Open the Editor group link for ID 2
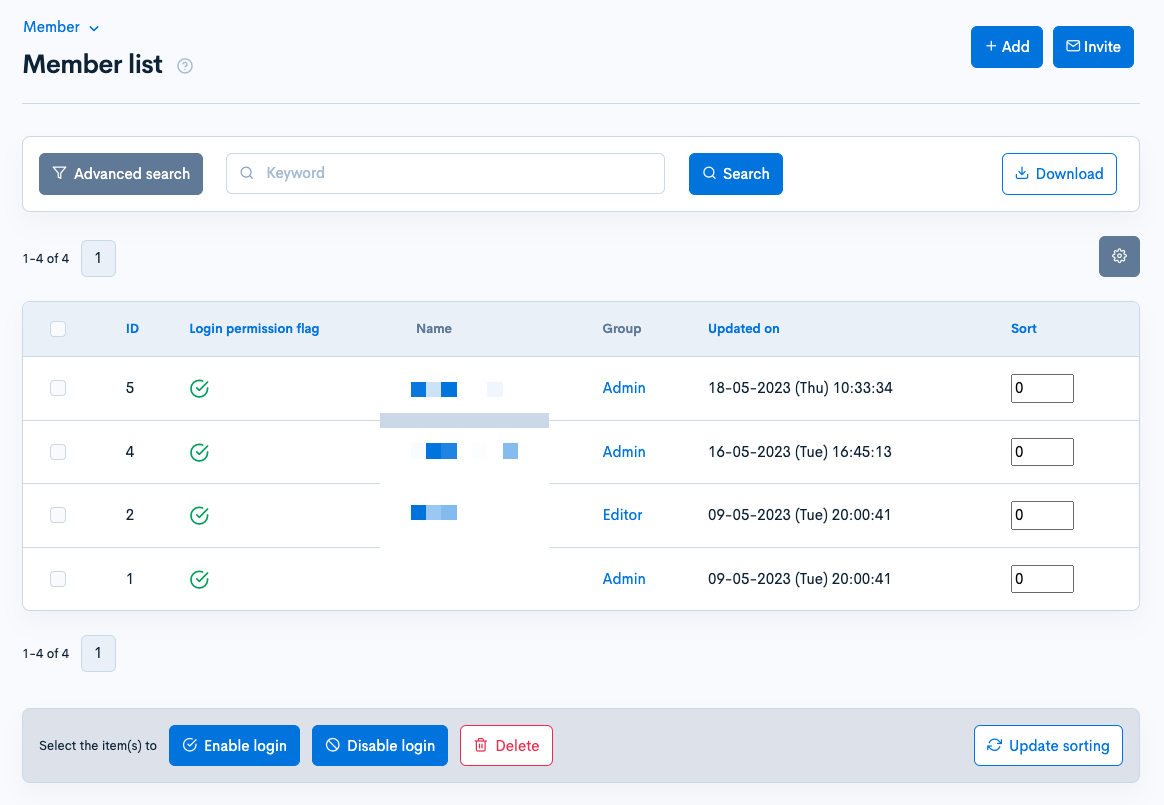 (622, 515)
